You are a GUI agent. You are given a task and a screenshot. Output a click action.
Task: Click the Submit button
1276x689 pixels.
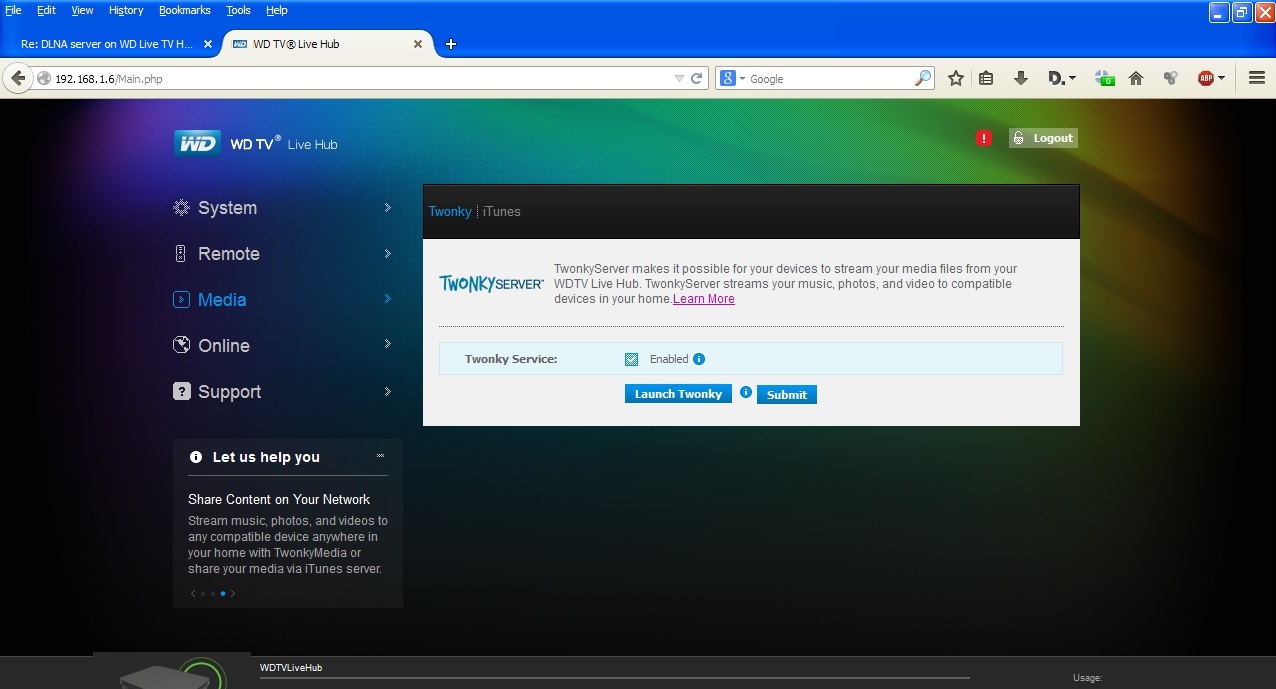(x=787, y=394)
